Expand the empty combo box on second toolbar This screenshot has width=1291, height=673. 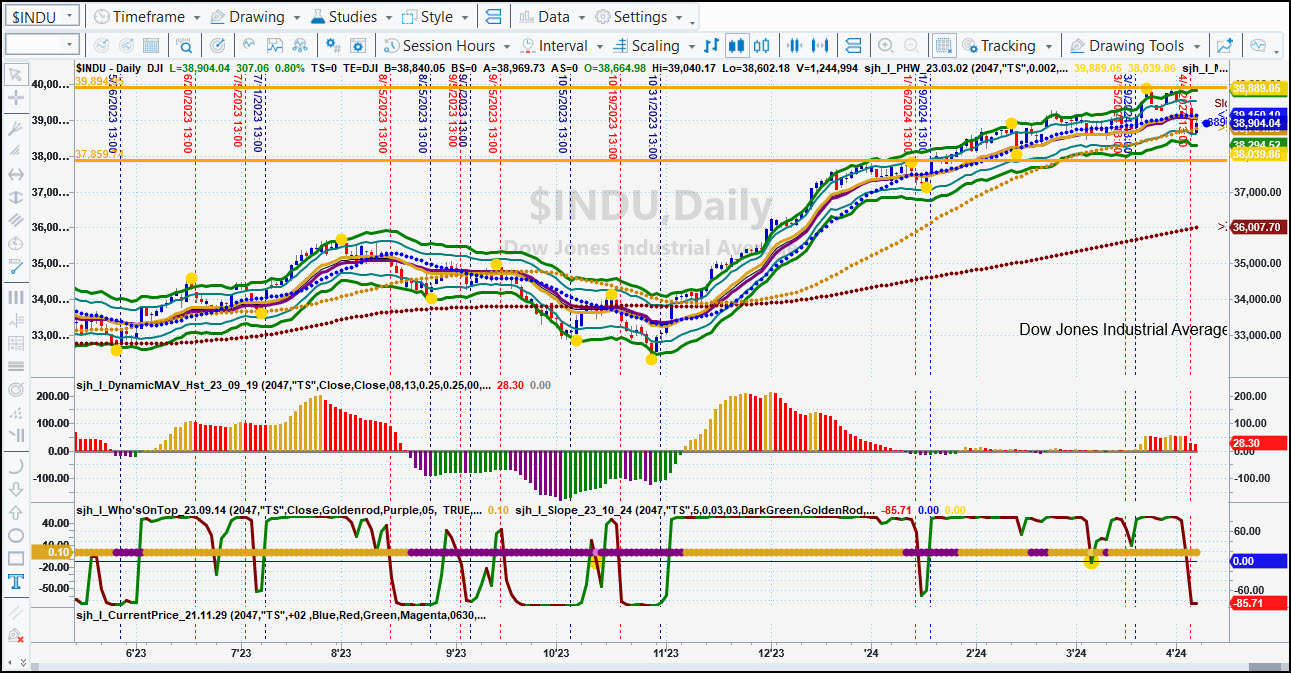(x=41, y=45)
